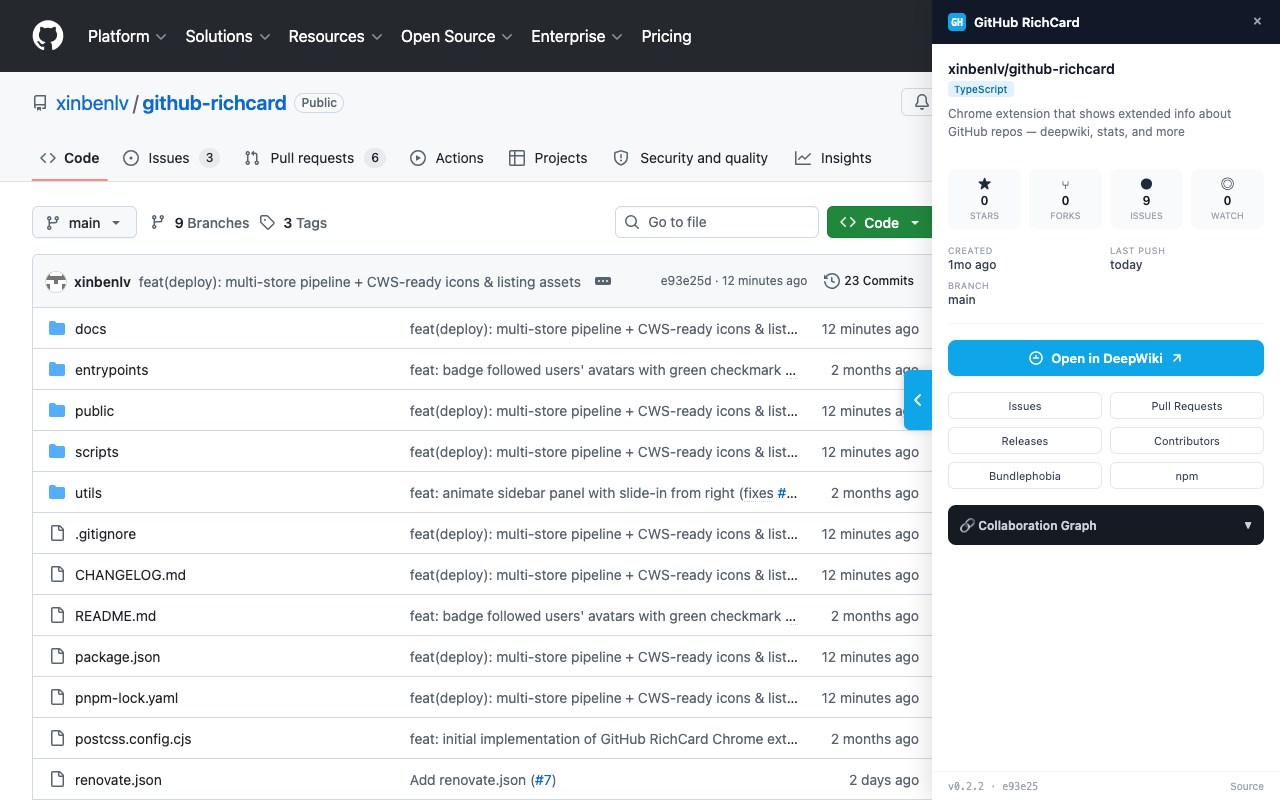Click the CHANGELOG.md file icon

pos(57,575)
